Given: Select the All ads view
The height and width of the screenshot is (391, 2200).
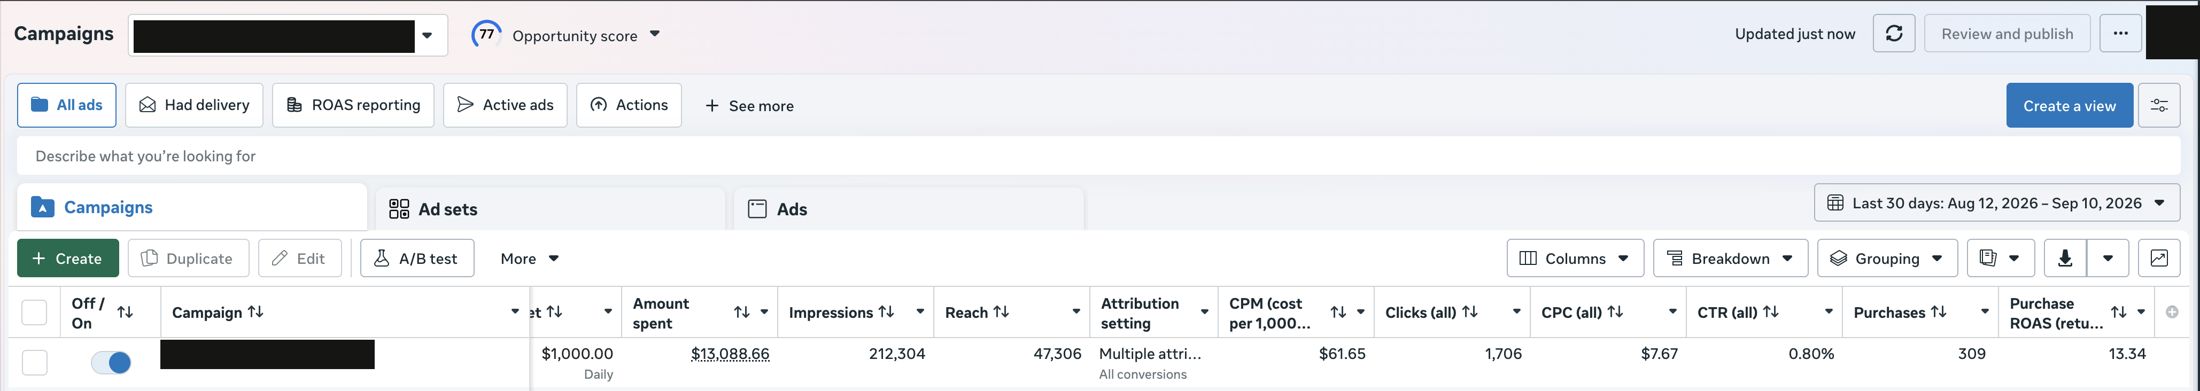Looking at the screenshot, I should click(x=67, y=105).
